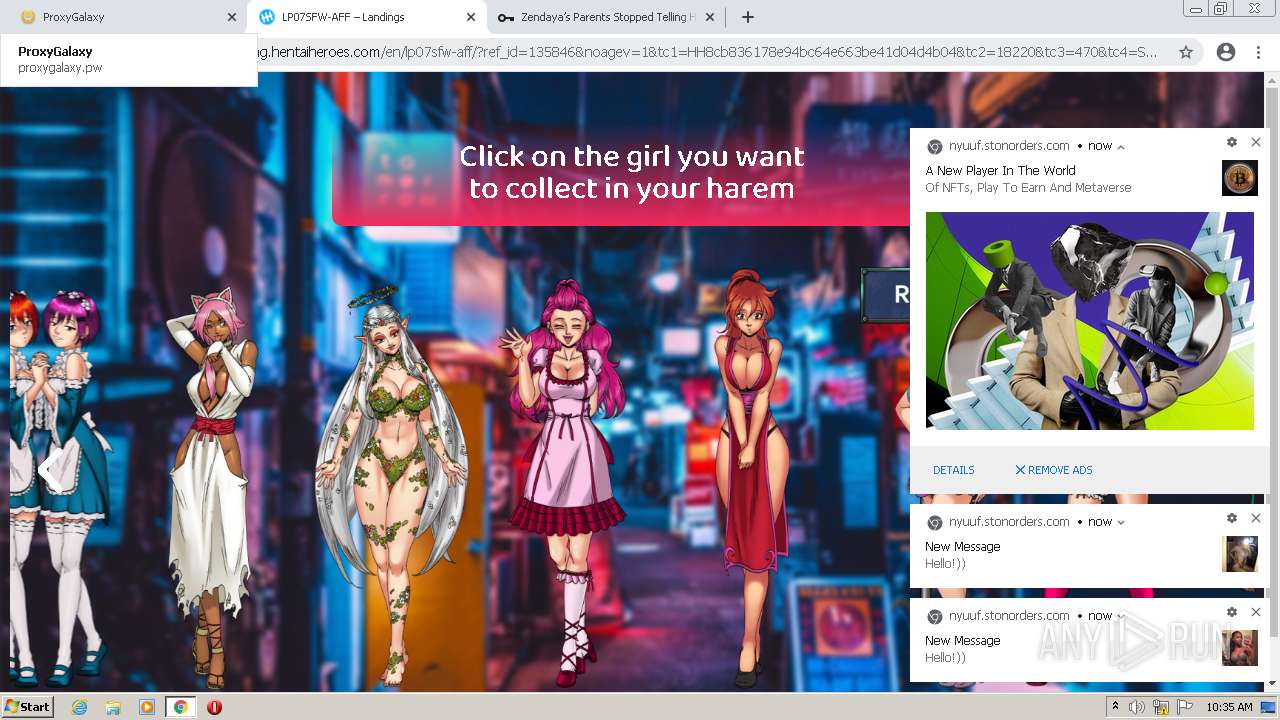Dismiss the NFT notification

(1256, 142)
